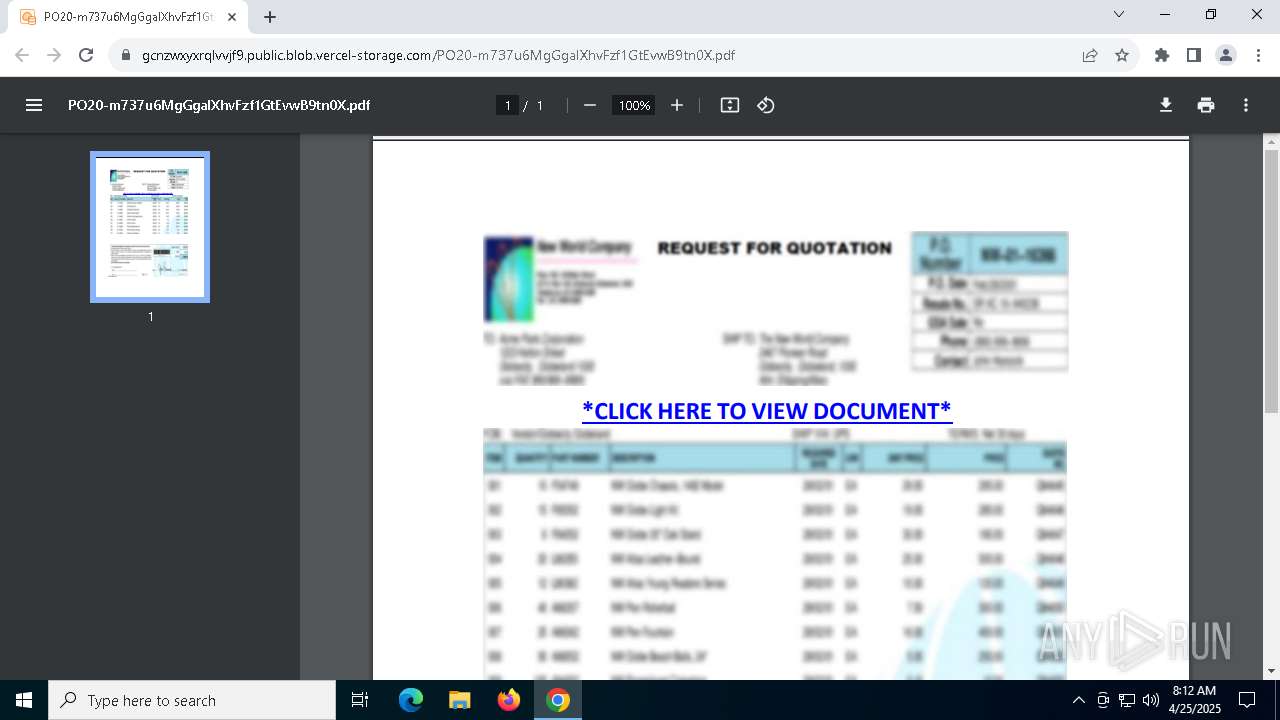This screenshot has width=1280, height=720.
Task: Edit the current page number field
Action: point(507,105)
